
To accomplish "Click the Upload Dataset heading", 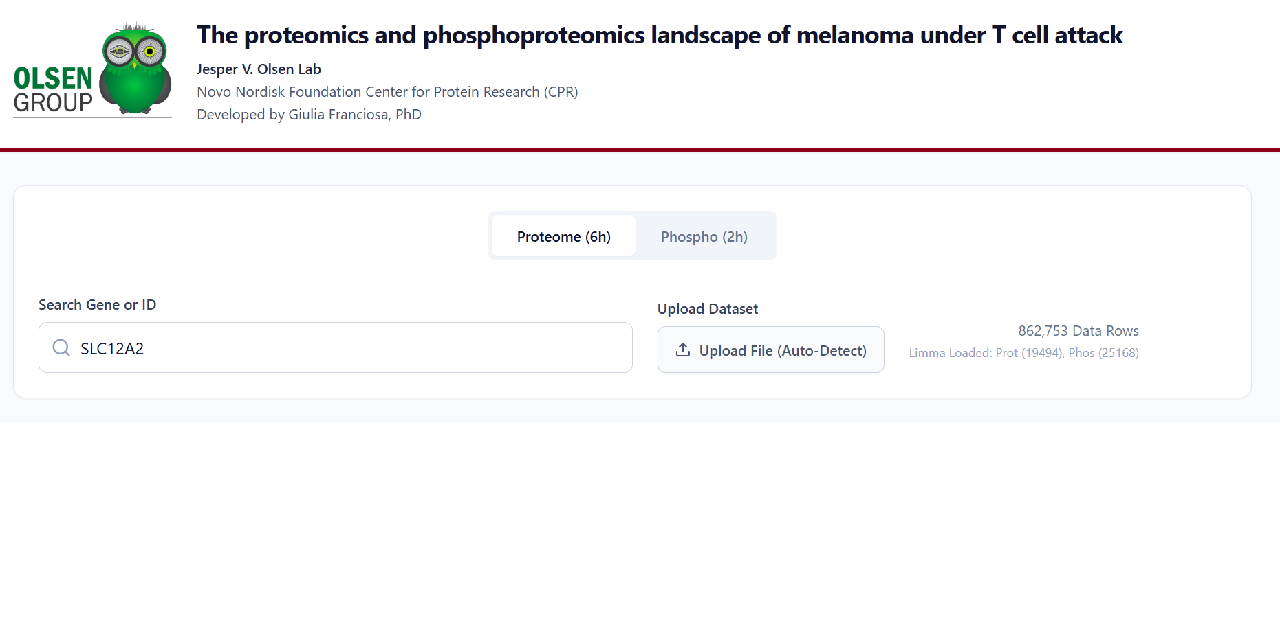I will (x=708, y=308).
